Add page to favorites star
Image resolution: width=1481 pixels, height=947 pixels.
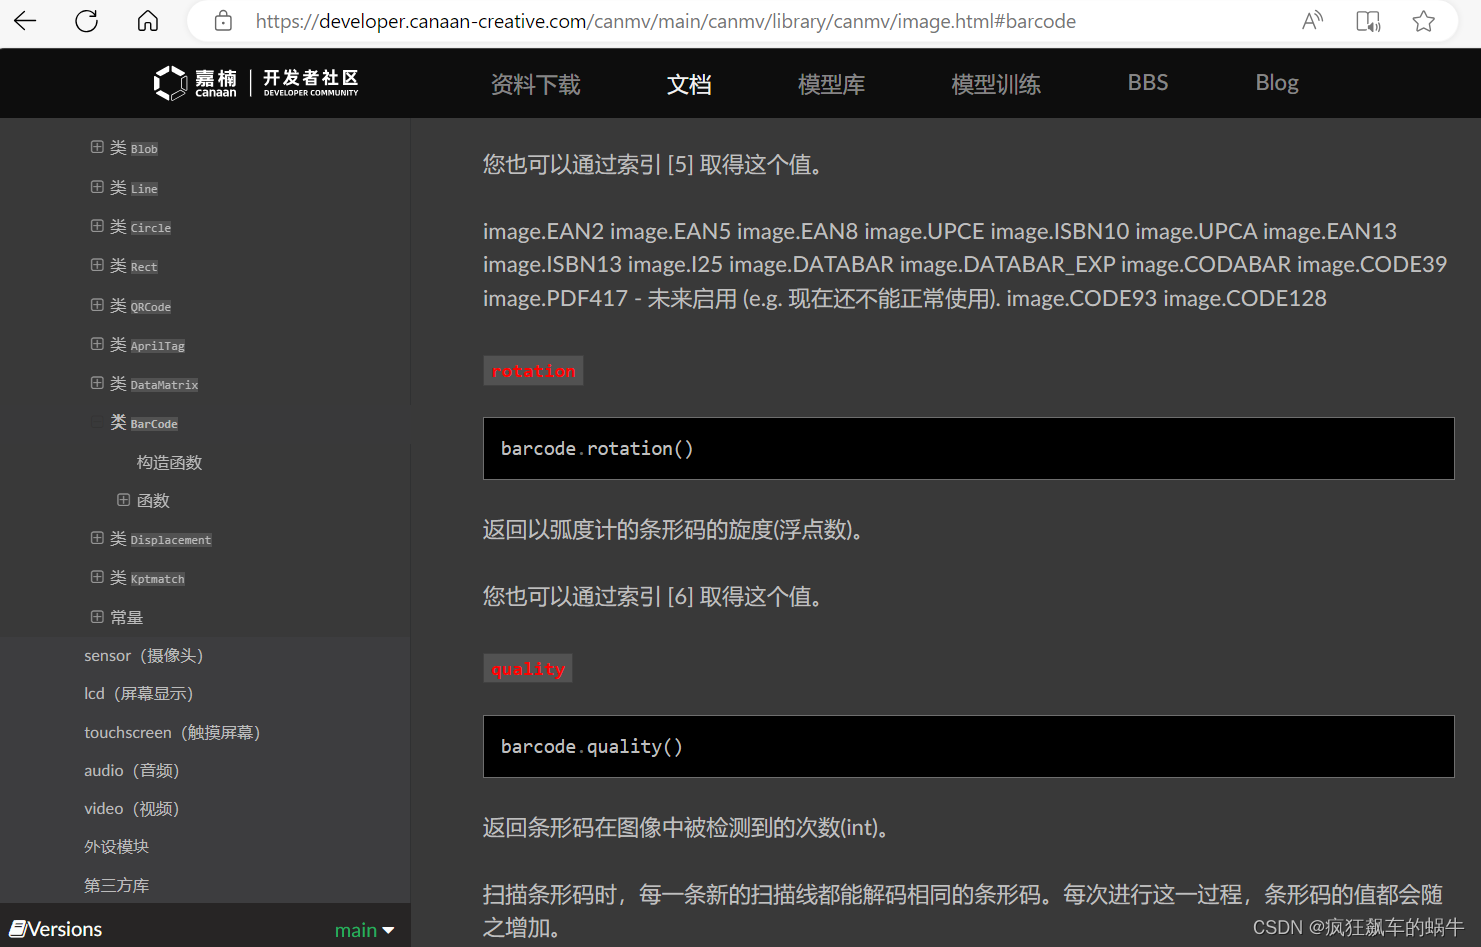click(1424, 21)
